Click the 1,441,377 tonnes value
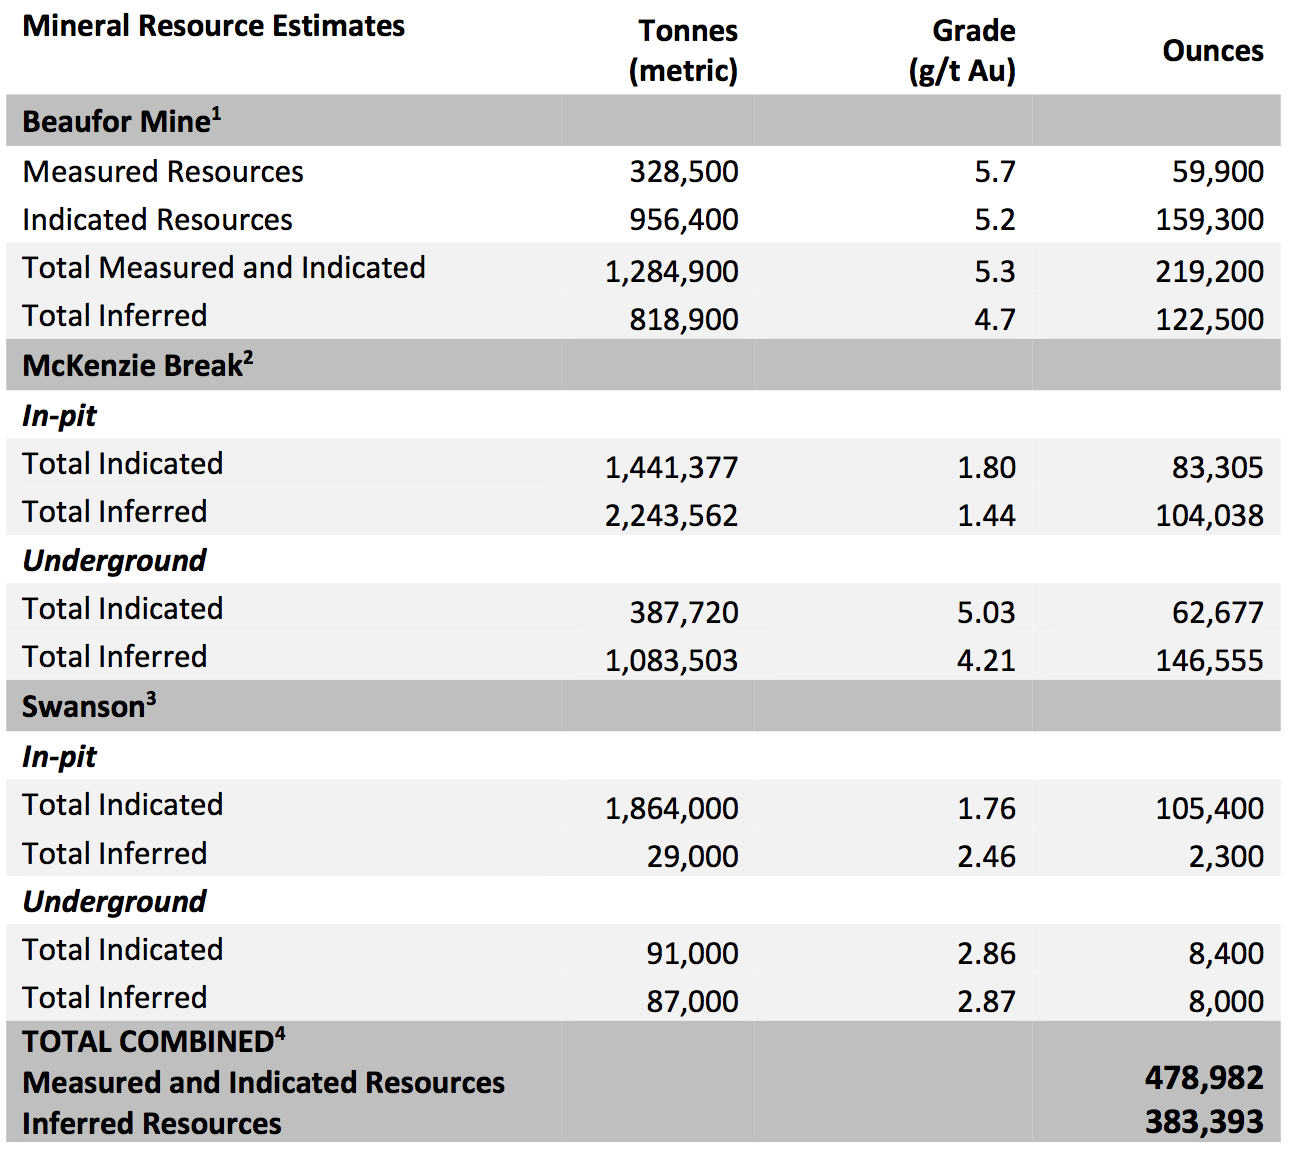 [671, 467]
